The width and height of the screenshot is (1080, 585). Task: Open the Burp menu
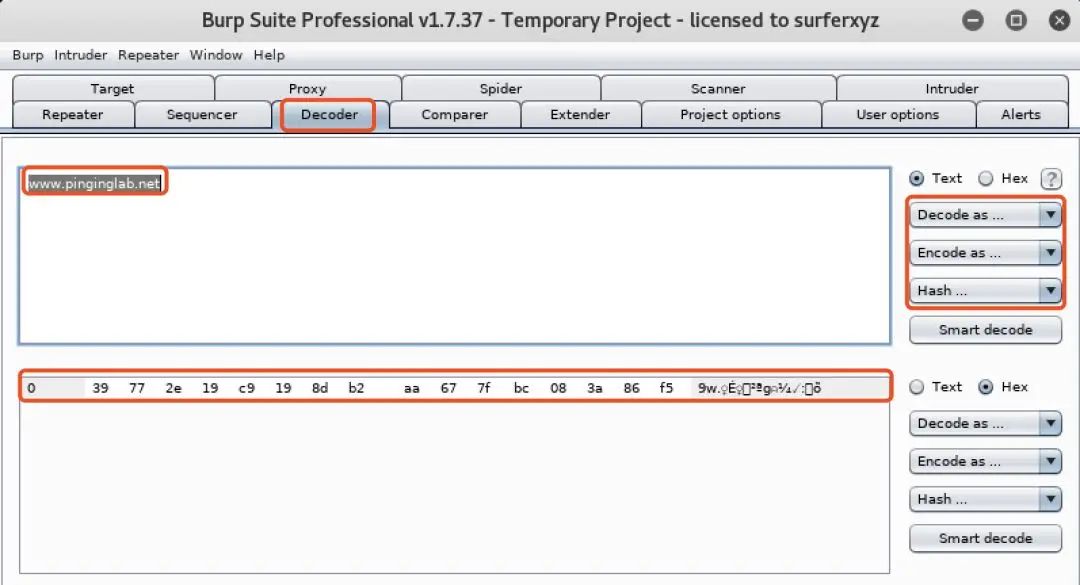pos(28,55)
